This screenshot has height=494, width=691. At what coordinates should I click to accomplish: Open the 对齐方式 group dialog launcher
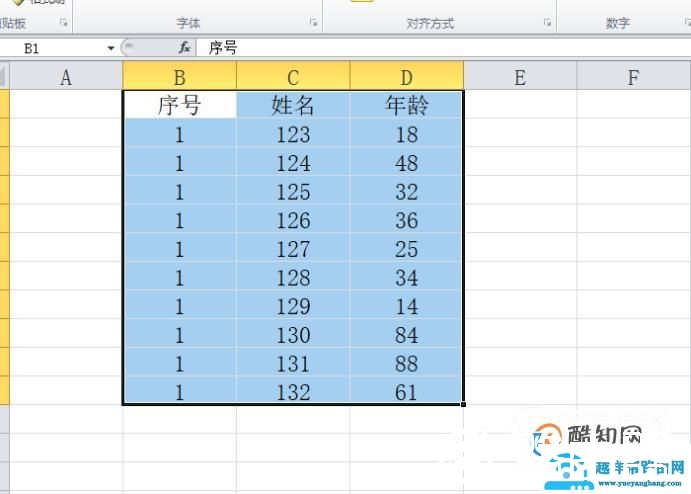tap(547, 22)
